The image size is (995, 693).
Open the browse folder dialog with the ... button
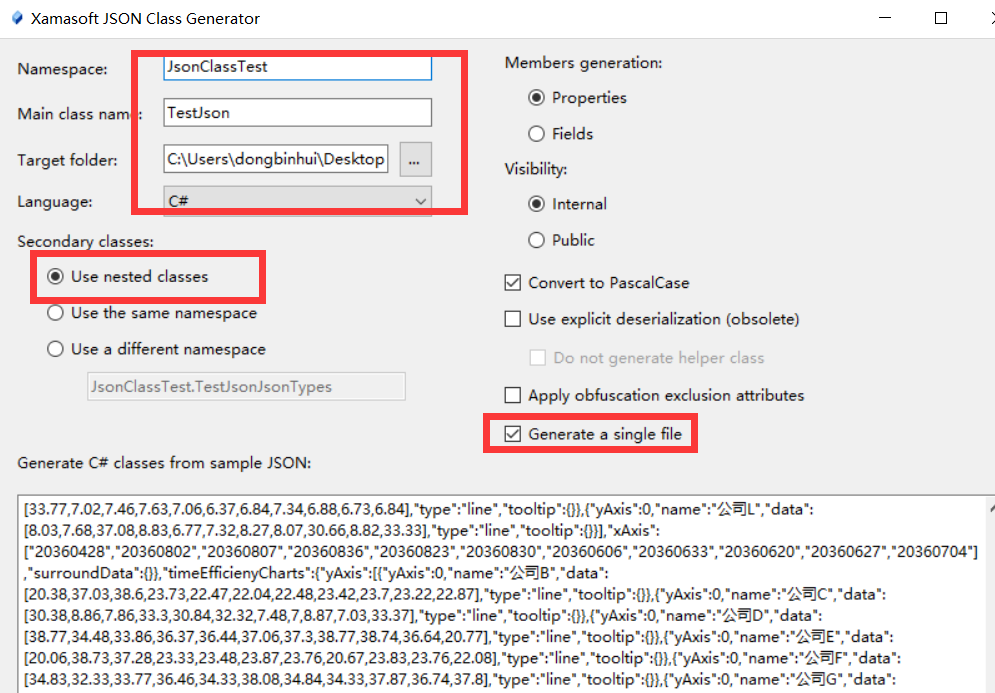pos(415,158)
